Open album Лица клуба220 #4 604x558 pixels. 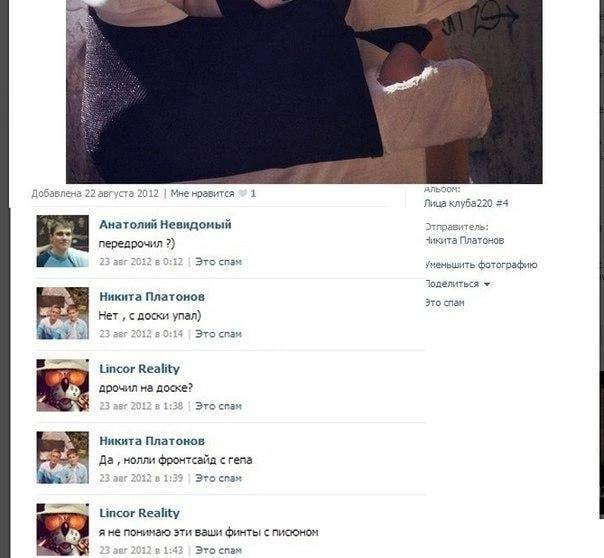coord(466,203)
